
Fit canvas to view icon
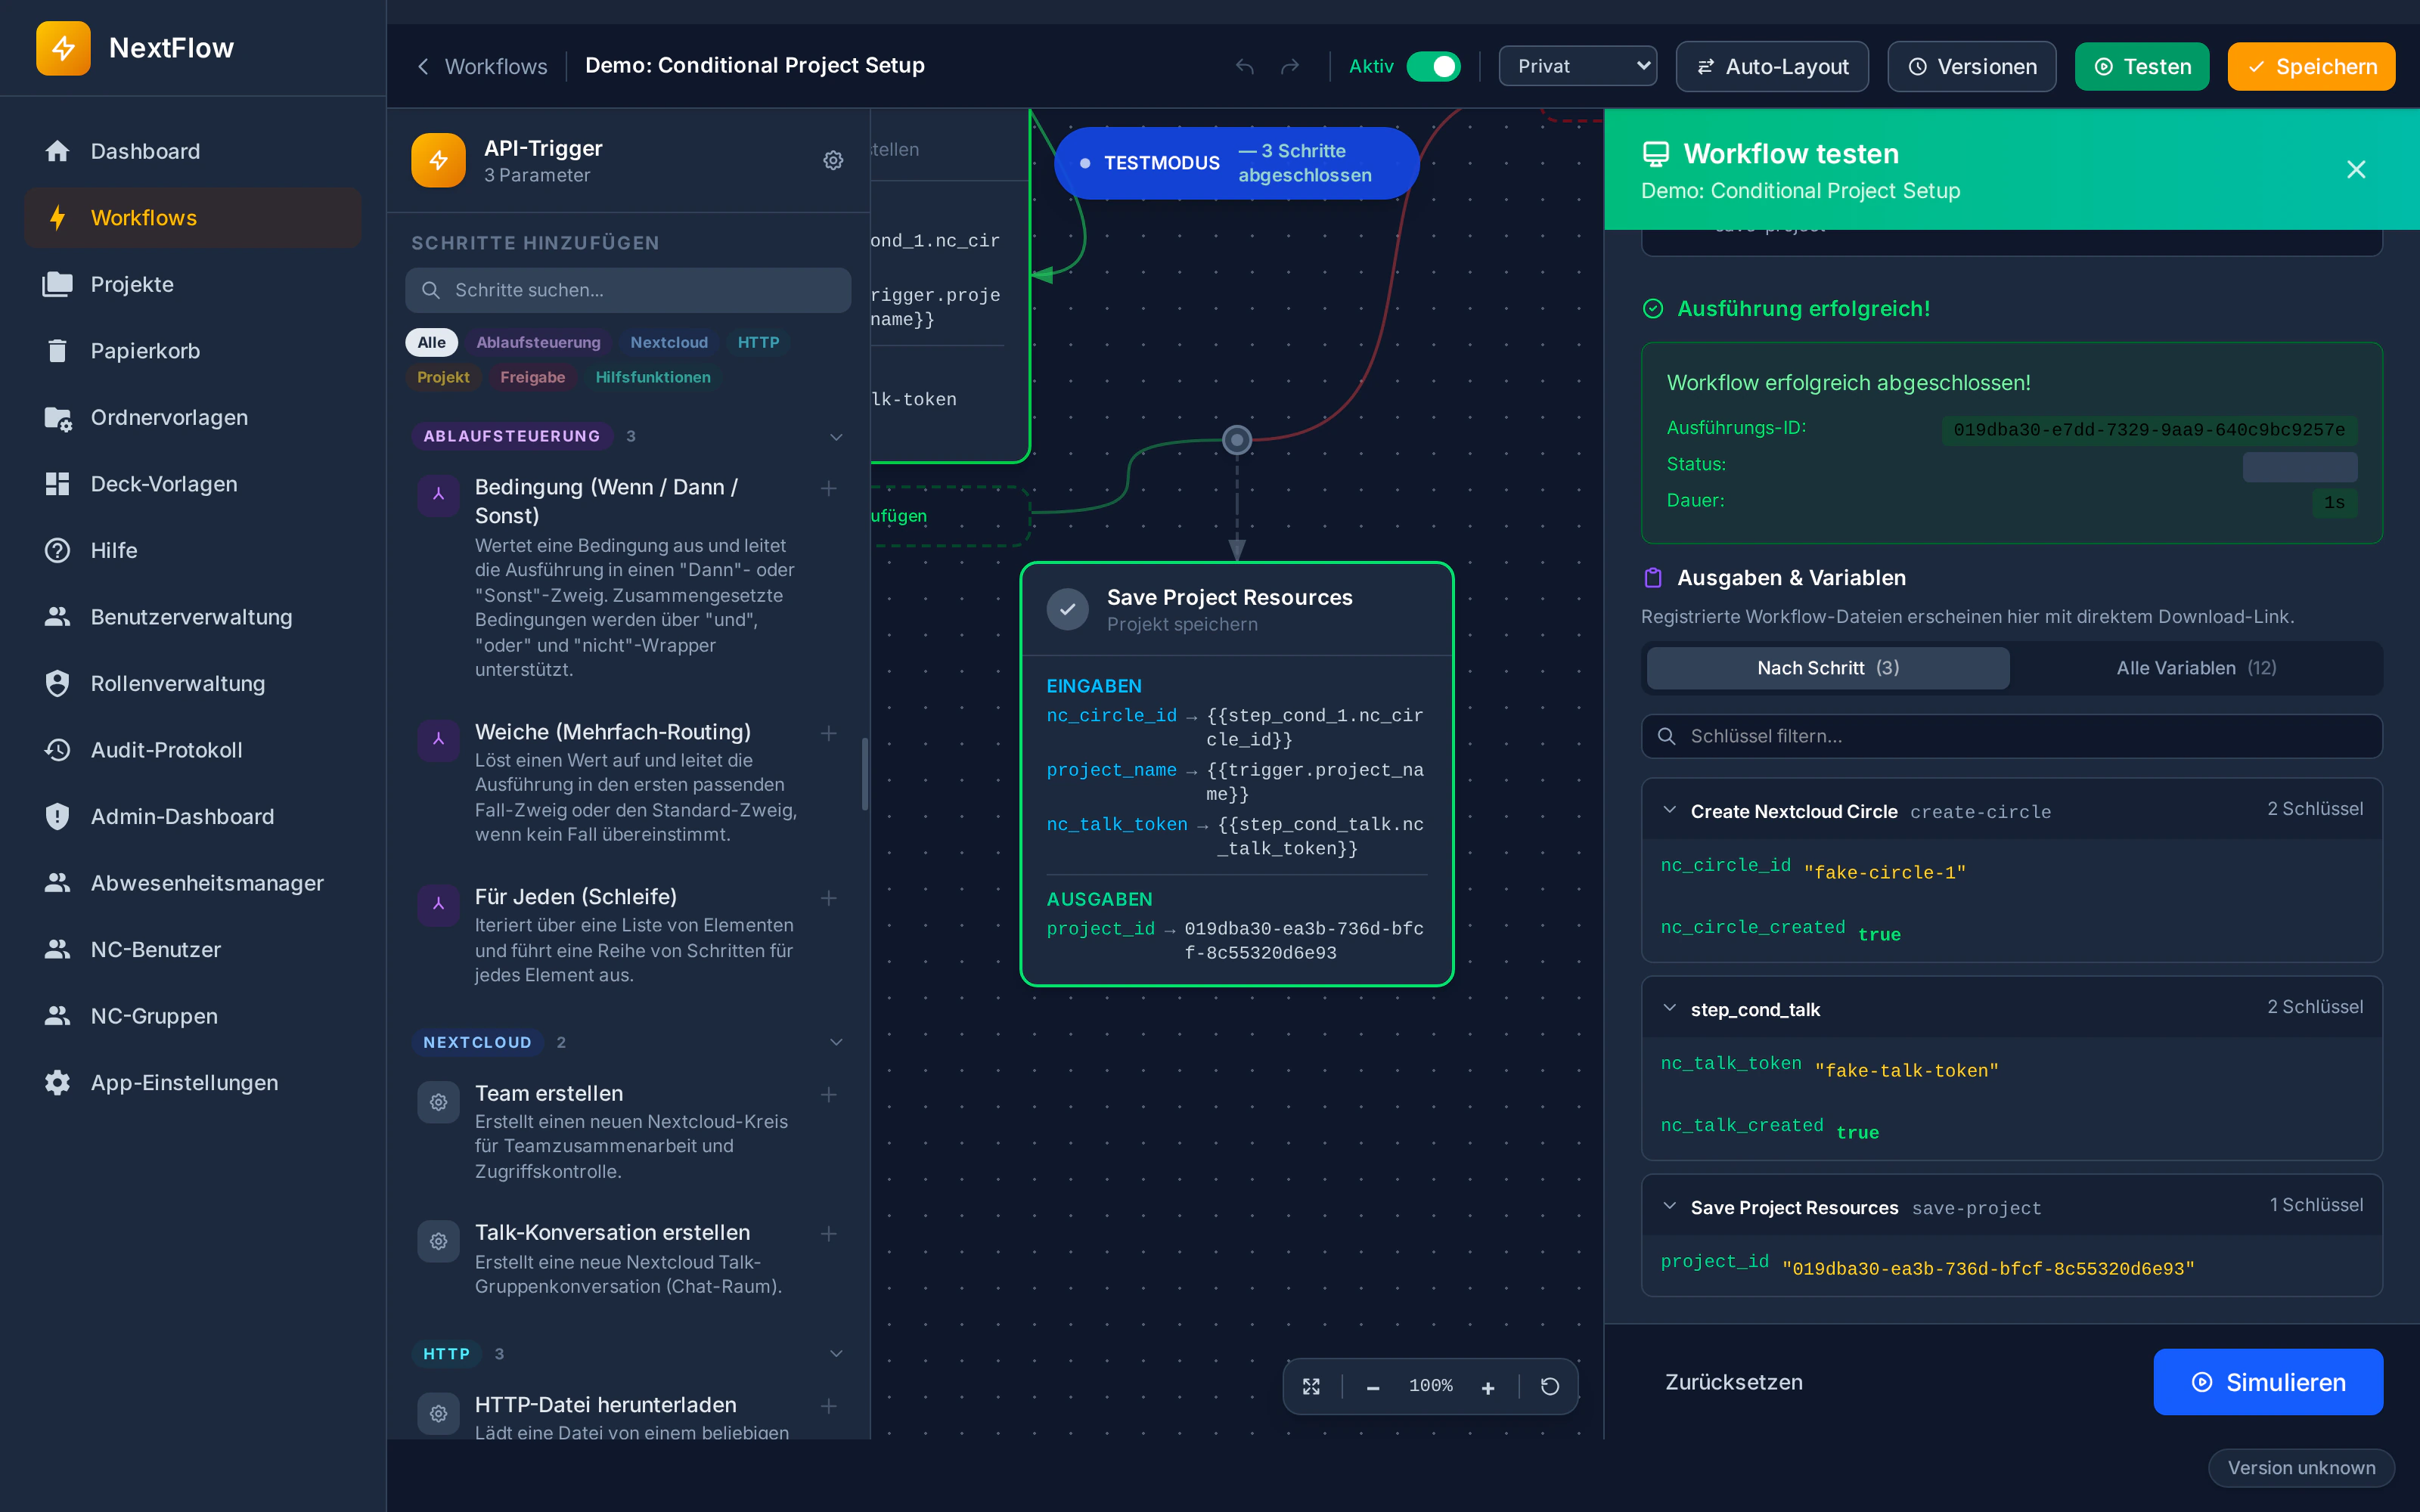[x=1311, y=1386]
